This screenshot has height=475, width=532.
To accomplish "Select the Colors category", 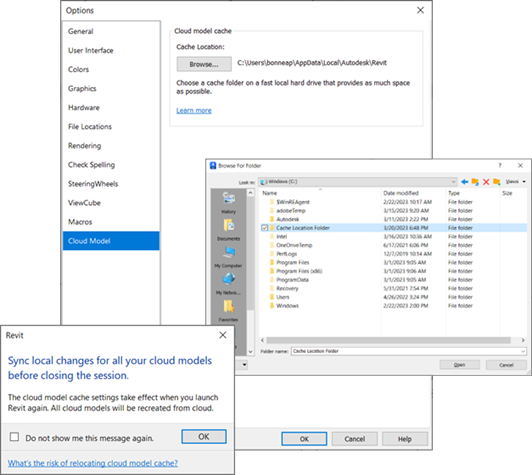I will (111, 70).
